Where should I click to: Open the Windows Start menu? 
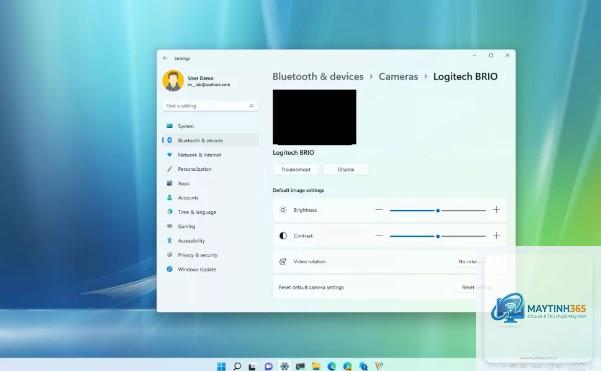[x=221, y=366]
